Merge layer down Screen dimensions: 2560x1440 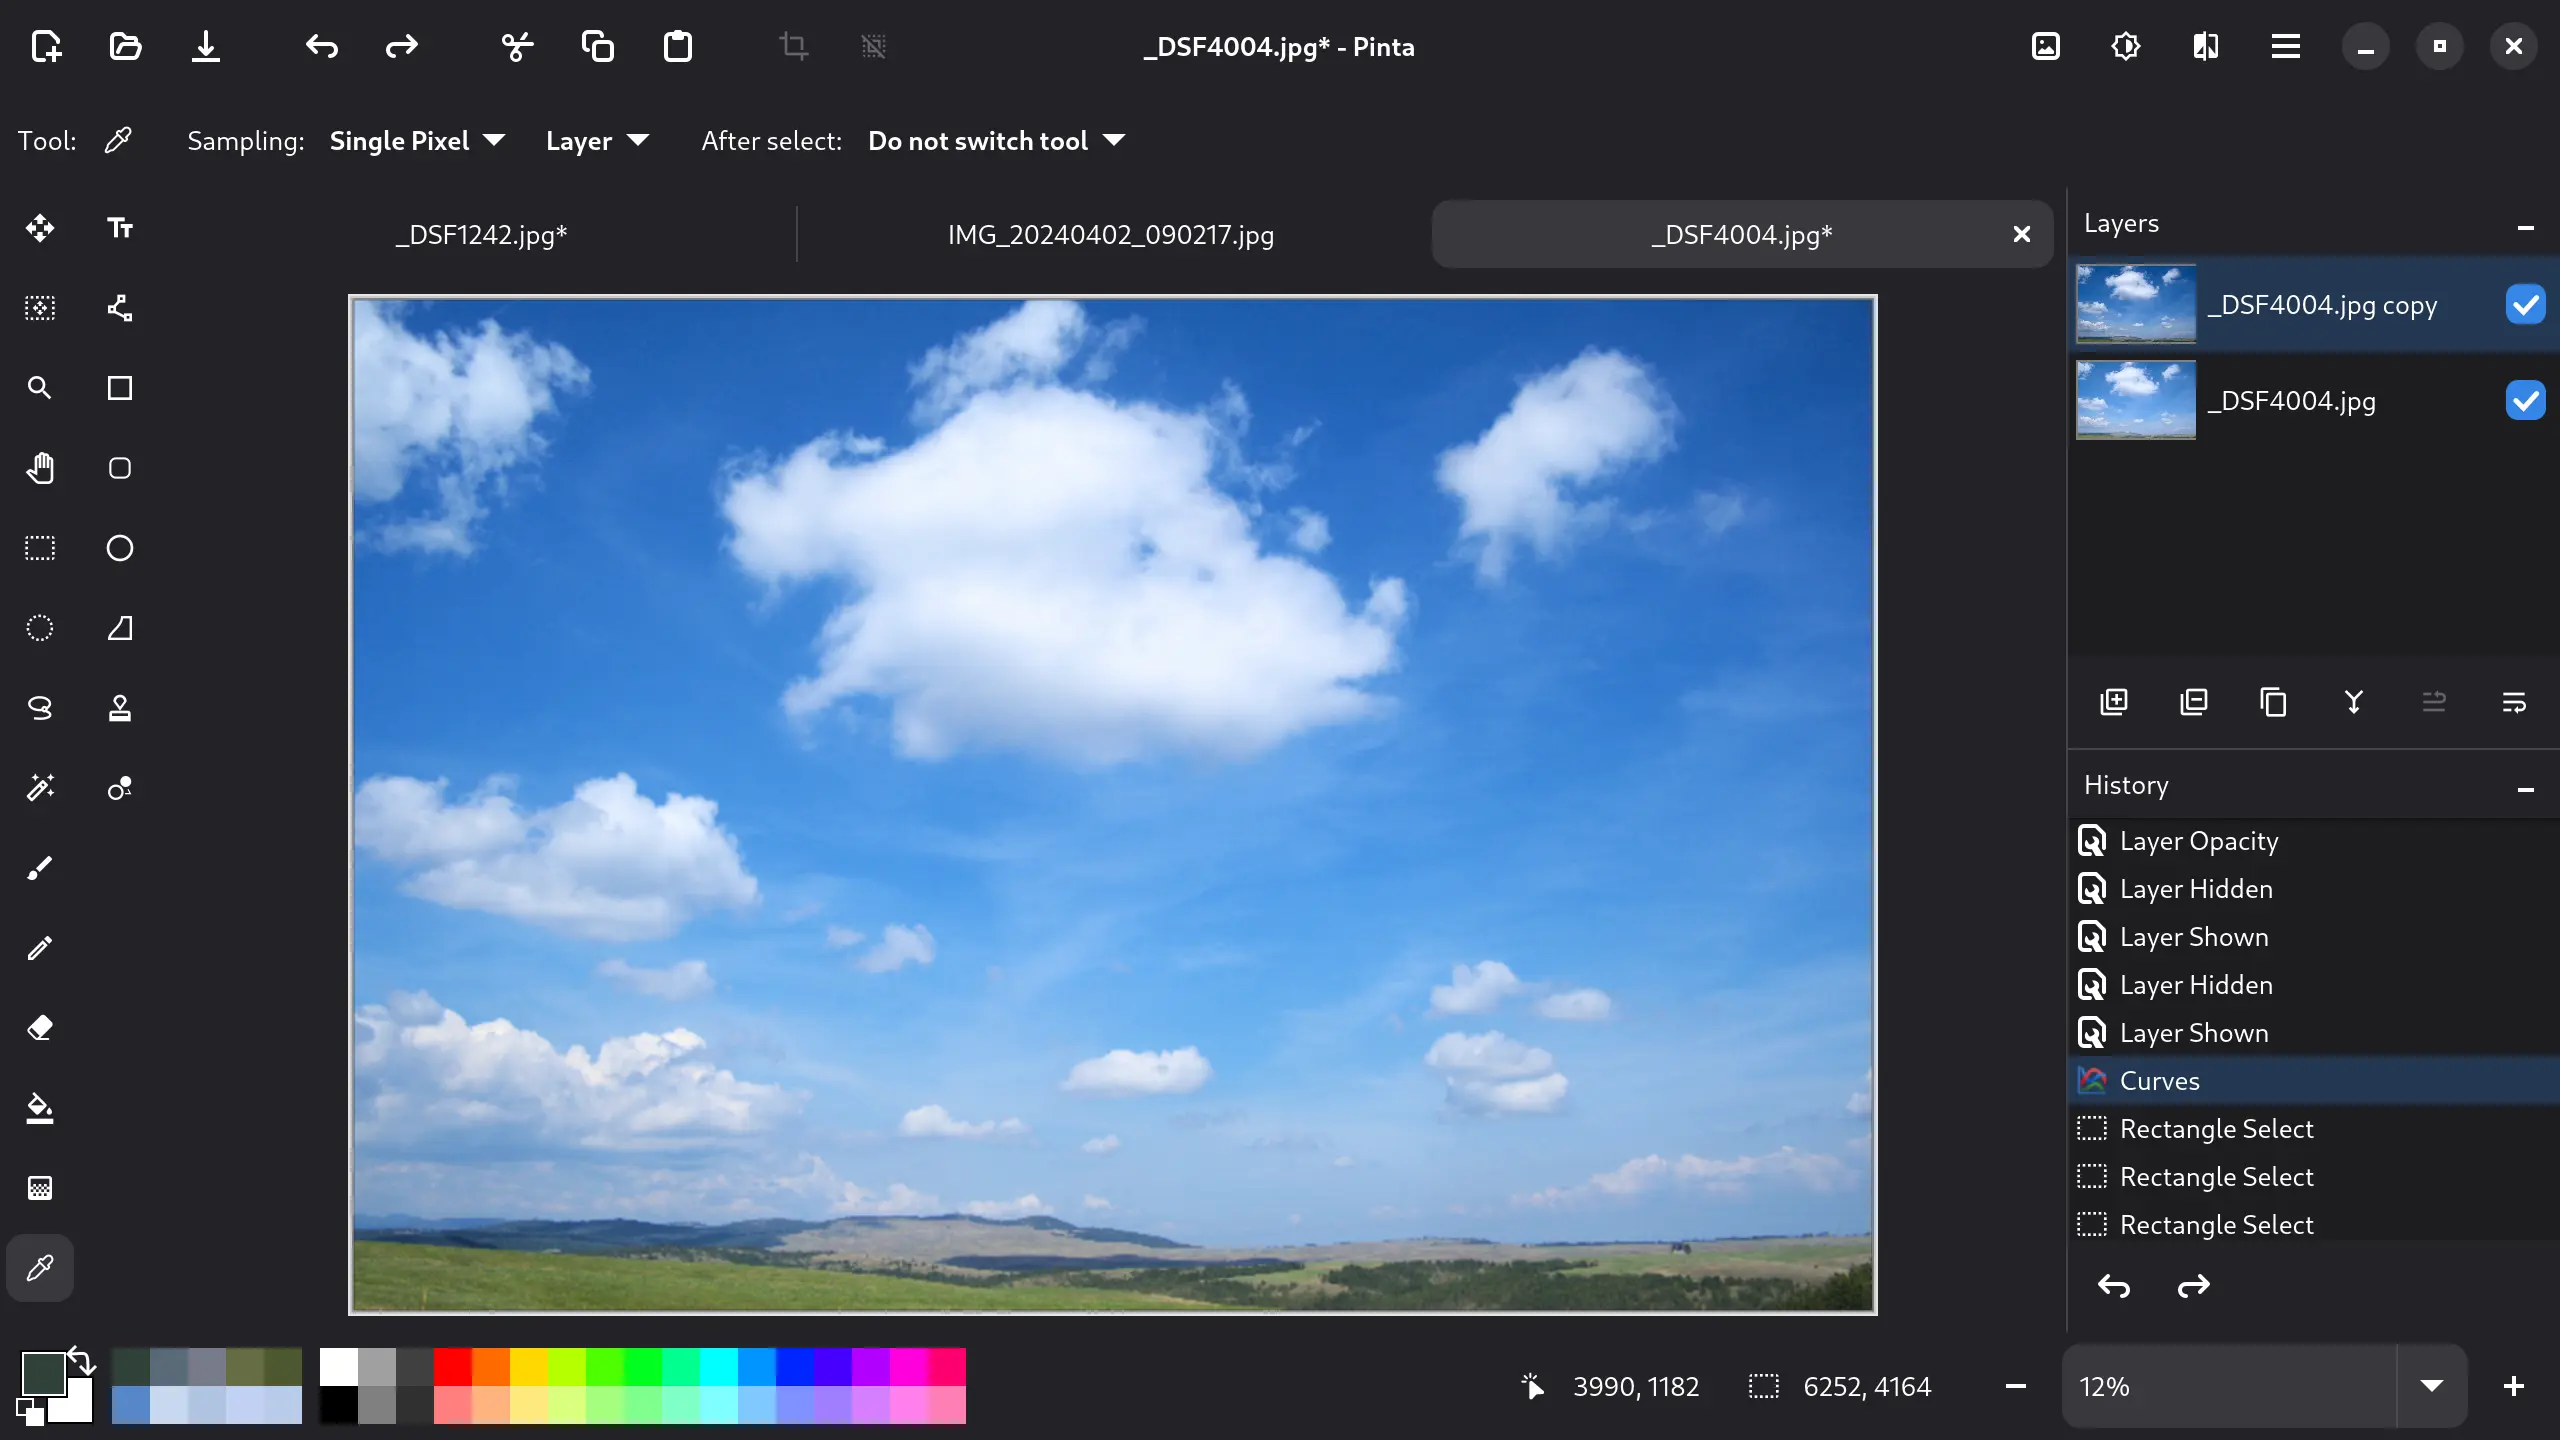[2354, 702]
